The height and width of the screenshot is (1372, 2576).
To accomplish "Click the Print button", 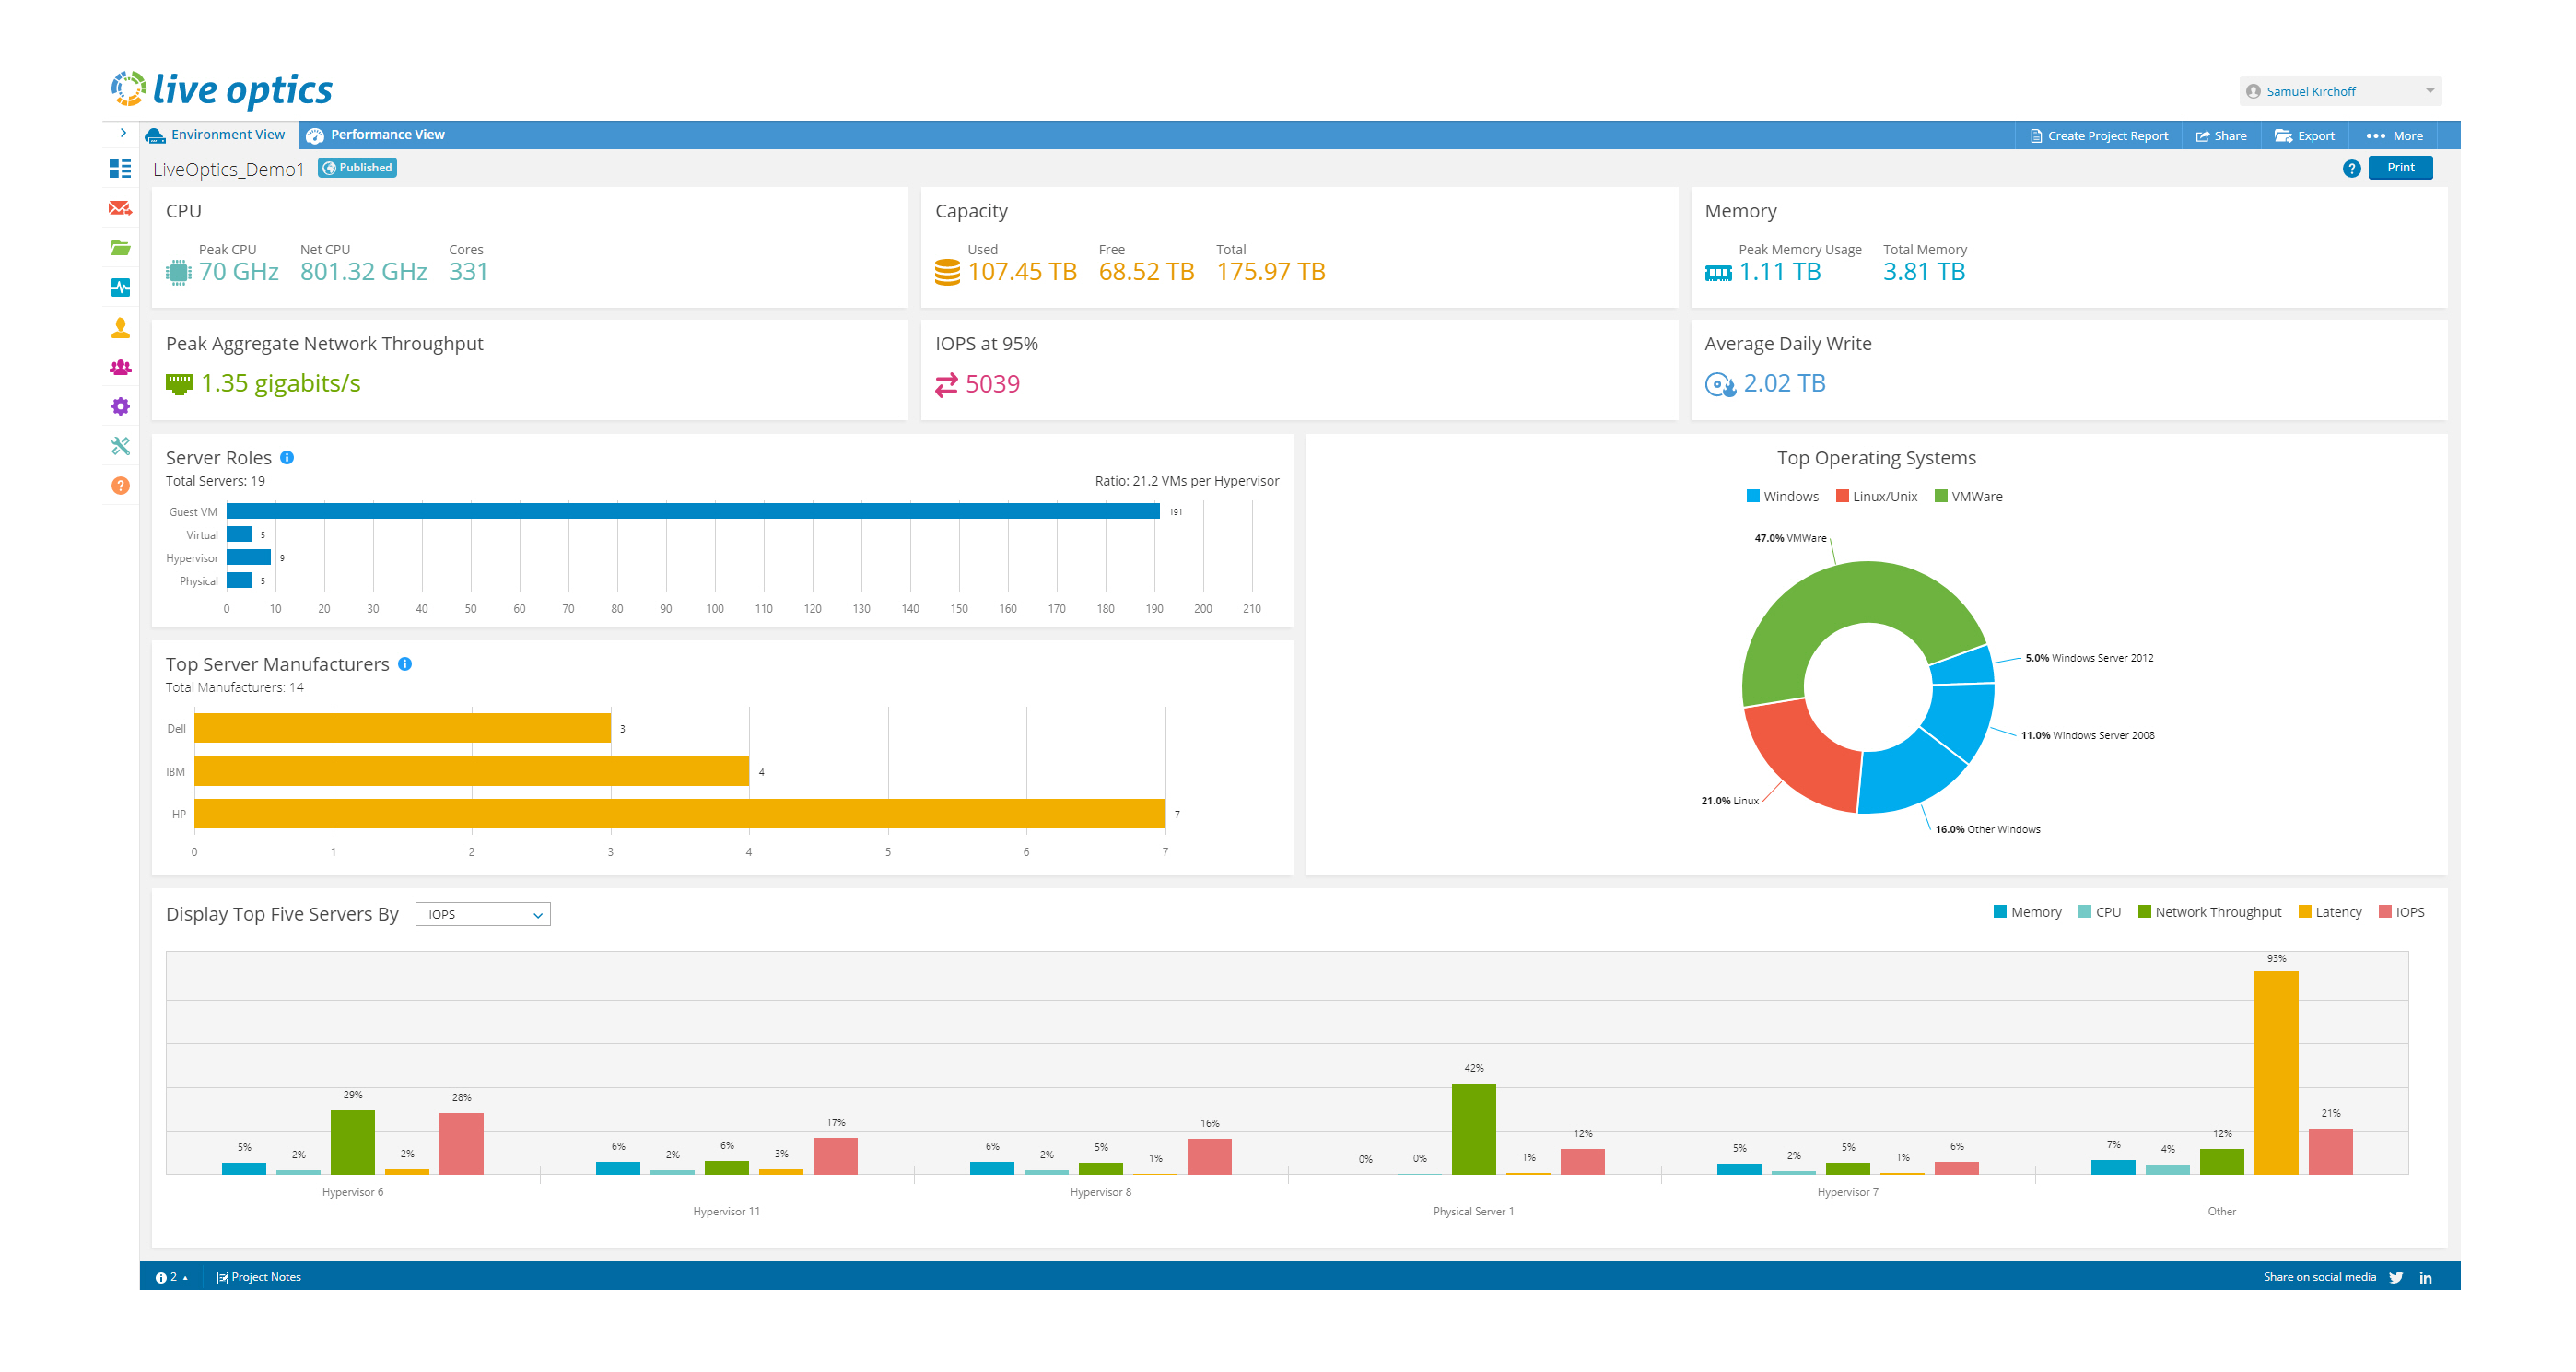I will 2399,168.
